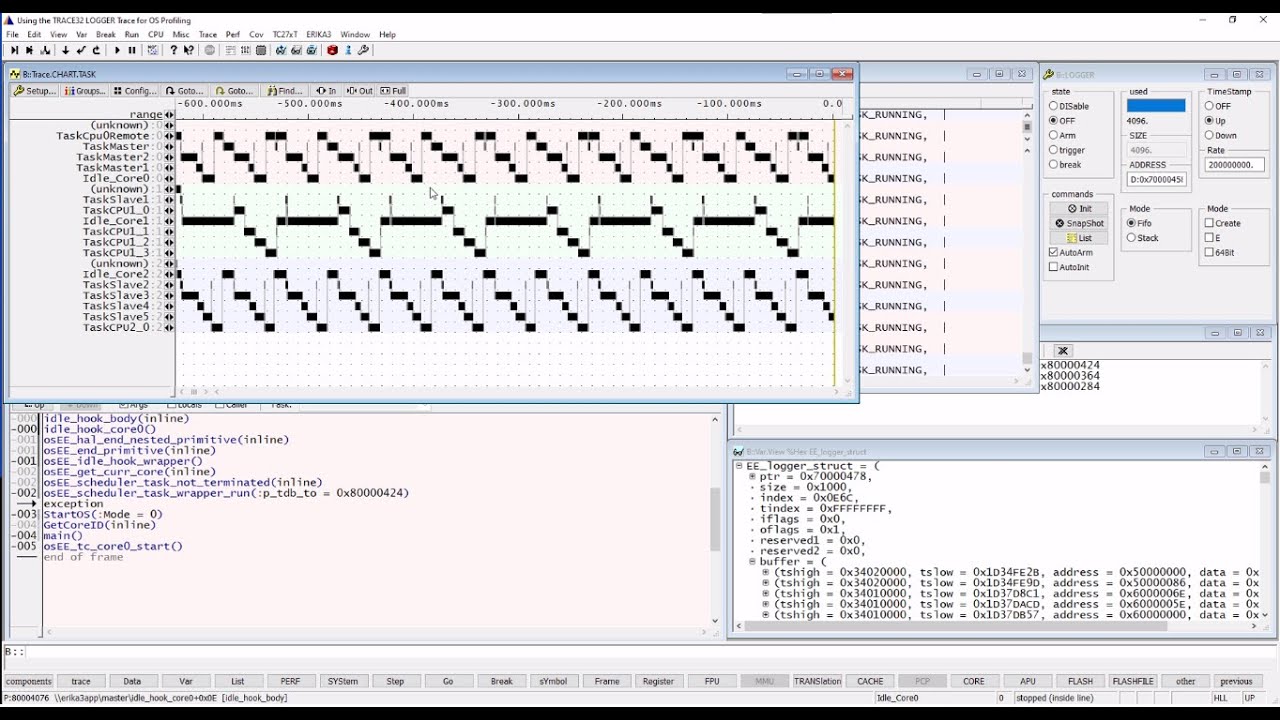Open the ERIKA3 menu
This screenshot has width=1280, height=720.
click(x=319, y=34)
